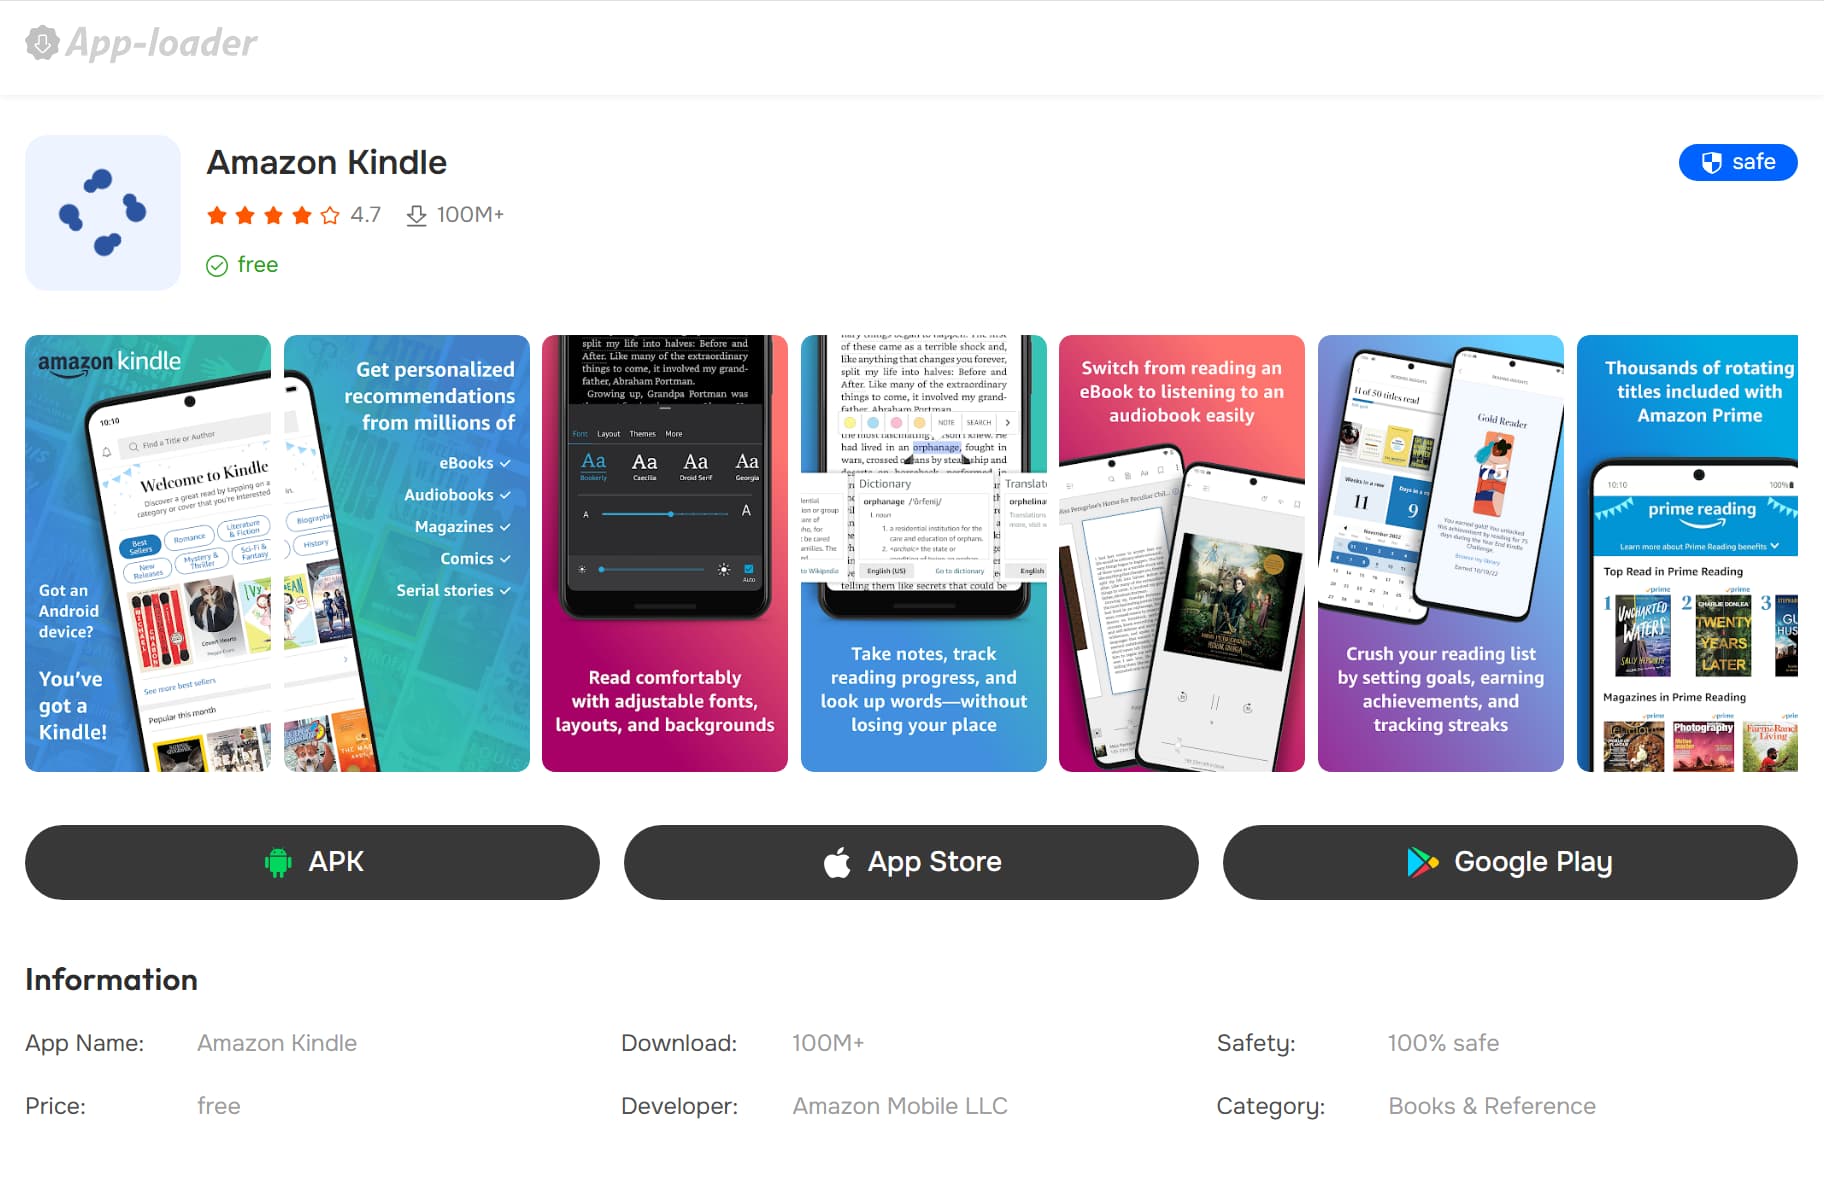1824x1198 pixels.
Task: Open the take notes dictionary screenshot
Action: click(924, 553)
